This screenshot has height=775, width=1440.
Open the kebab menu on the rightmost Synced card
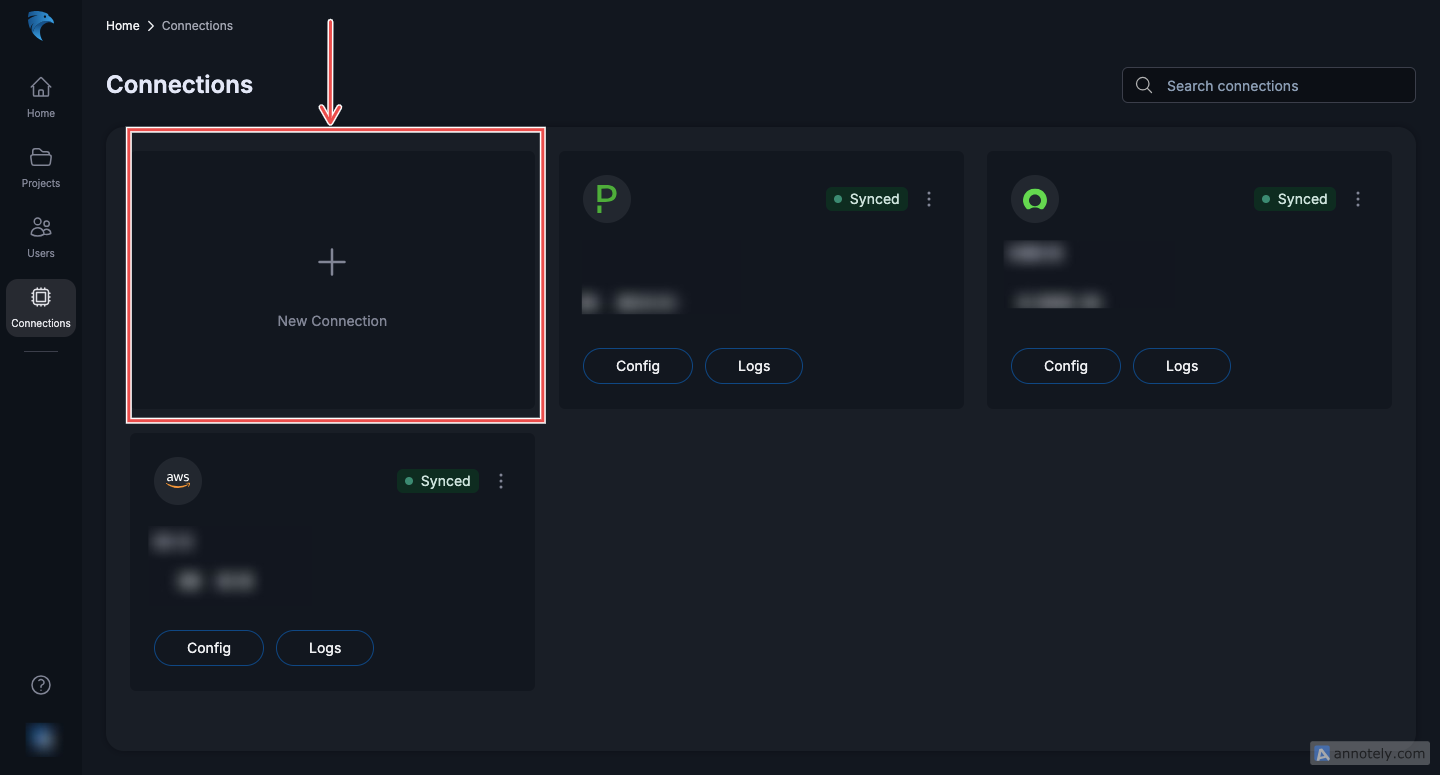[x=1358, y=199]
